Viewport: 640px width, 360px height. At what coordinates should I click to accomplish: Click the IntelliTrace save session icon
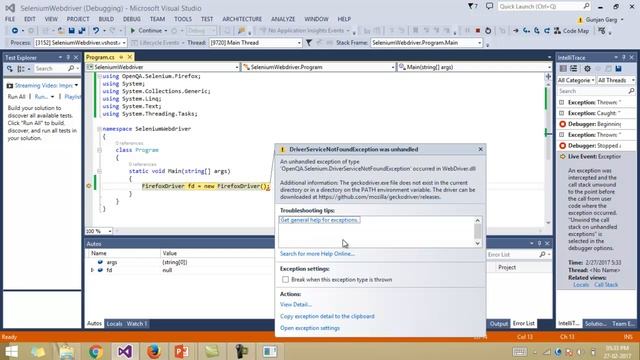(618, 69)
